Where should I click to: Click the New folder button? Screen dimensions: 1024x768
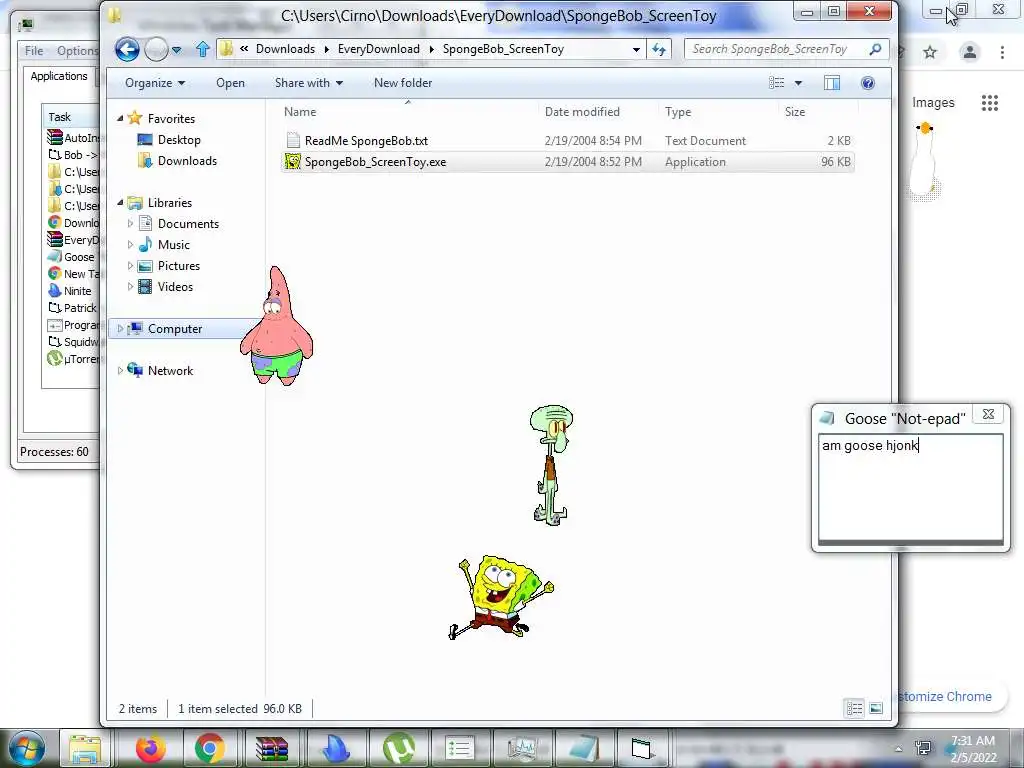tap(403, 83)
